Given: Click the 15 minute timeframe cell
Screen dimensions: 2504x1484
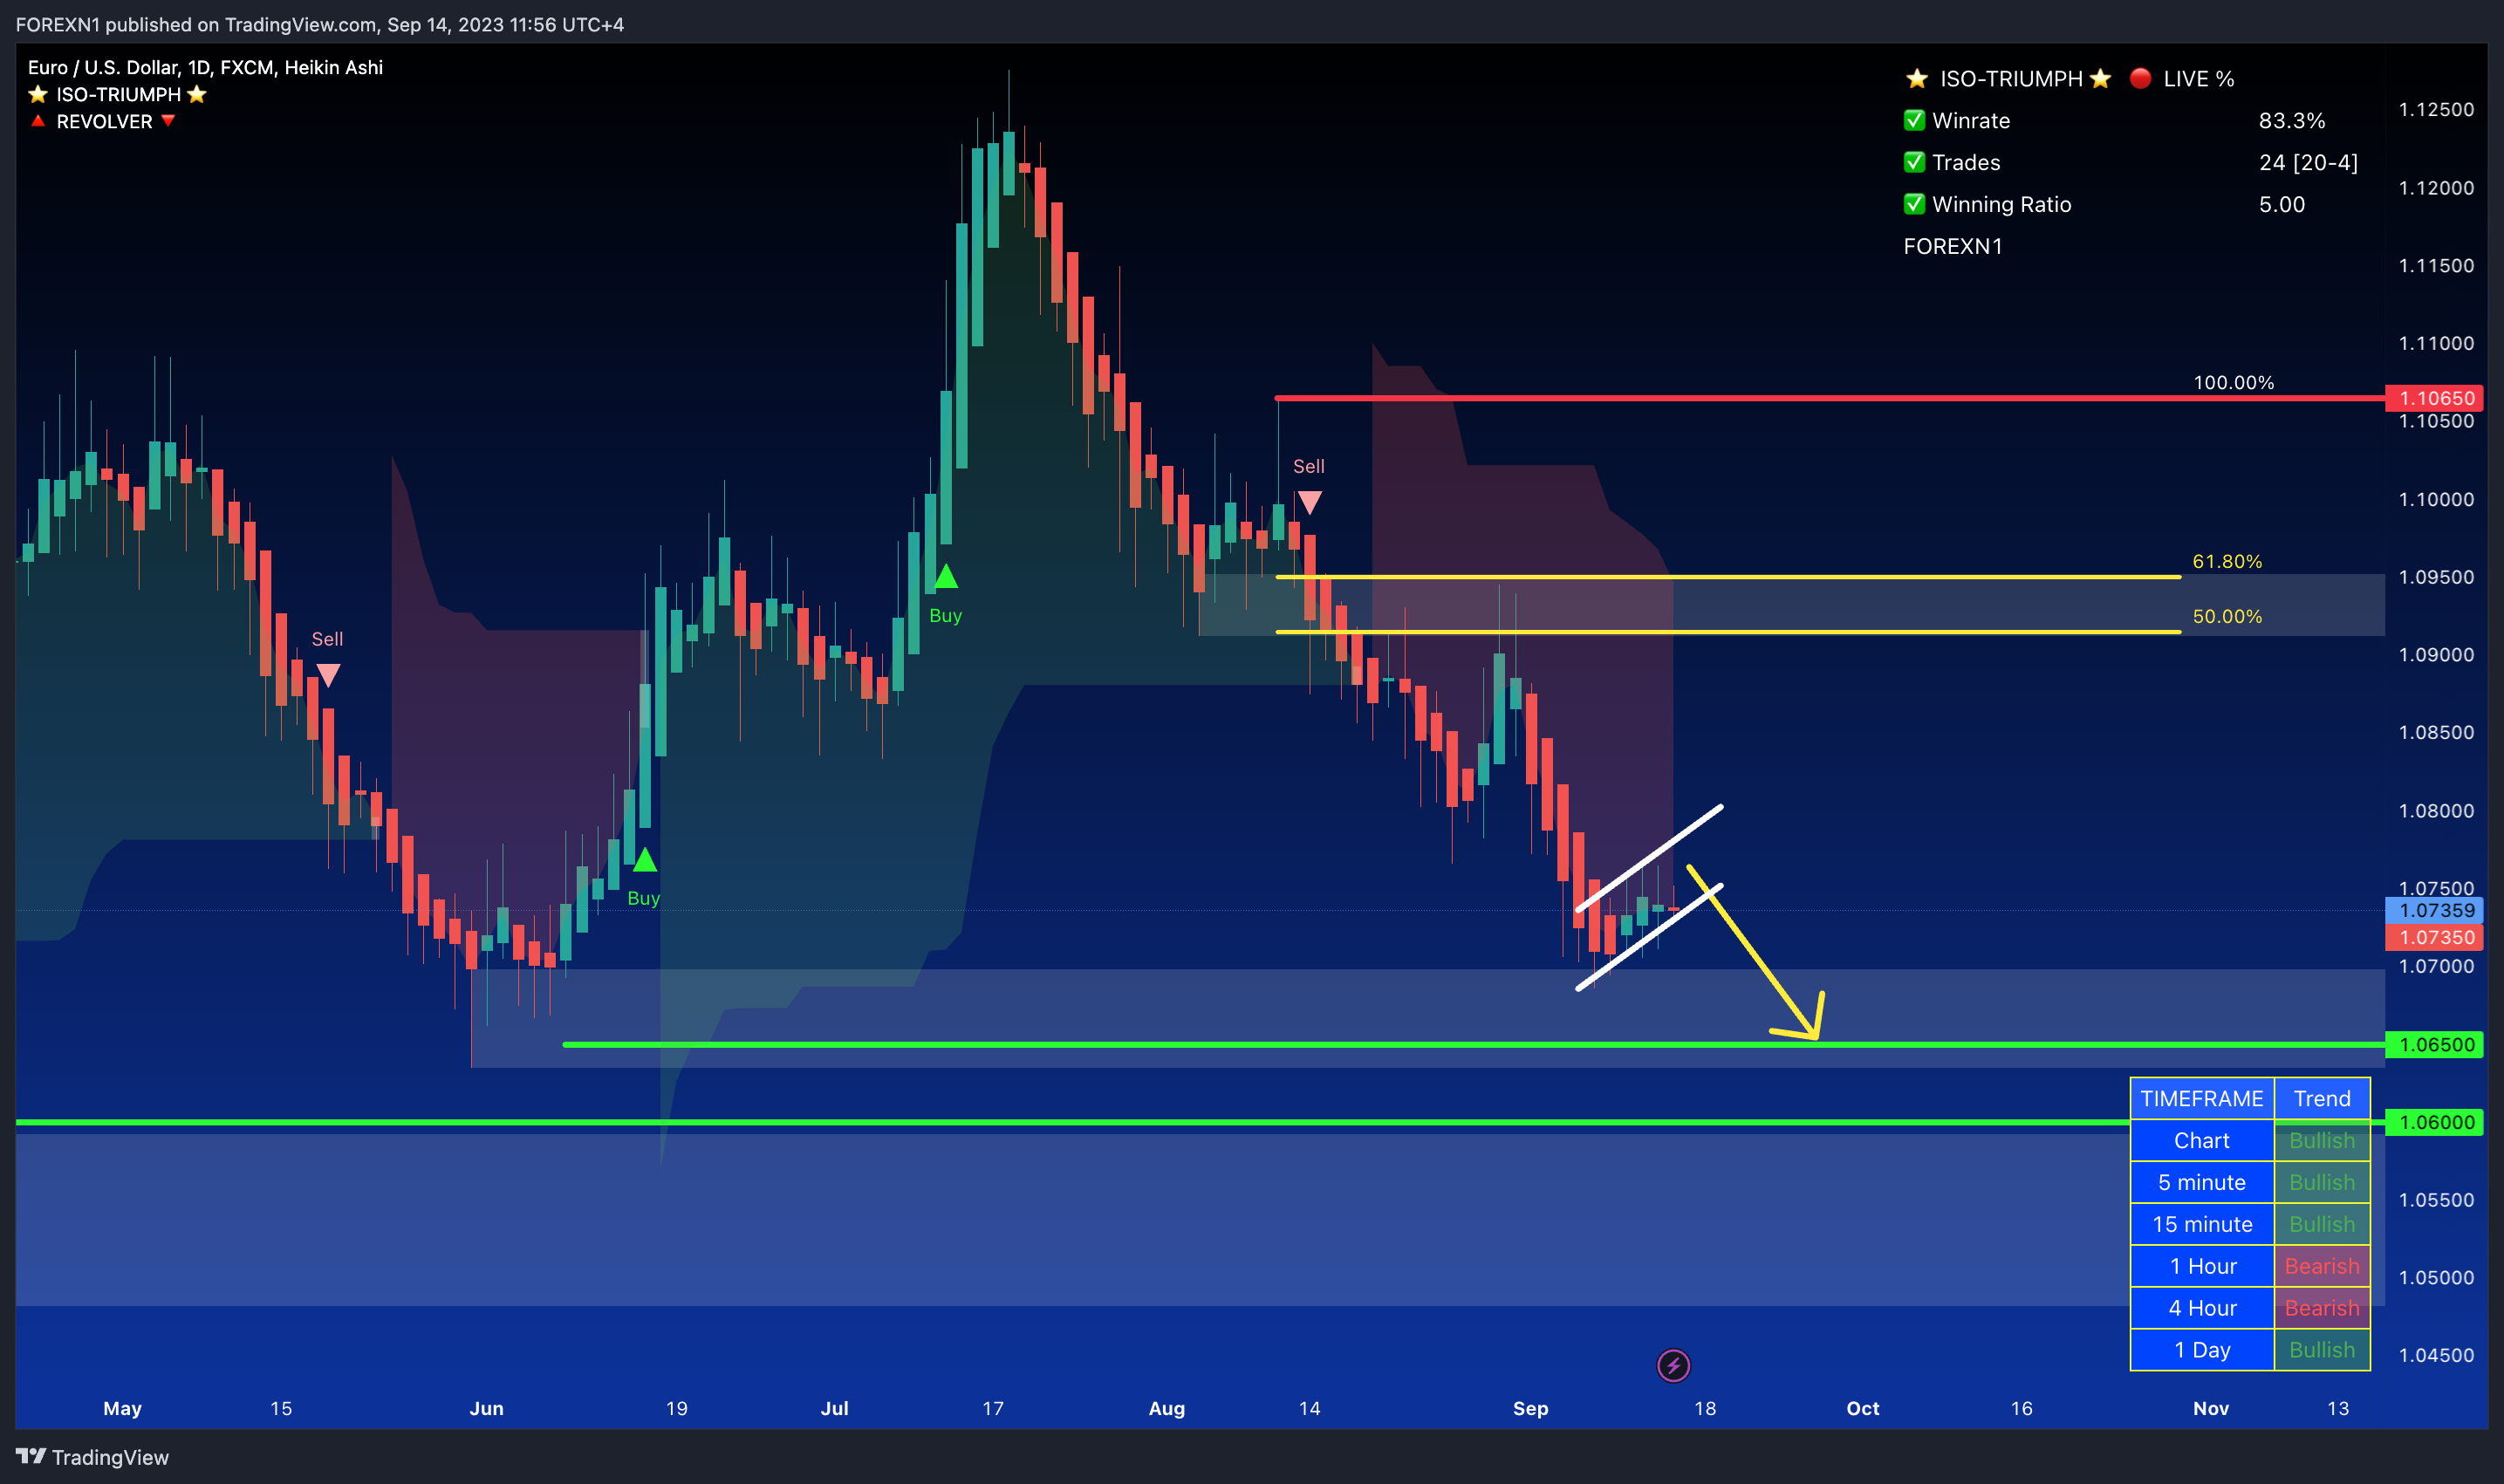Looking at the screenshot, I should 2202,1224.
